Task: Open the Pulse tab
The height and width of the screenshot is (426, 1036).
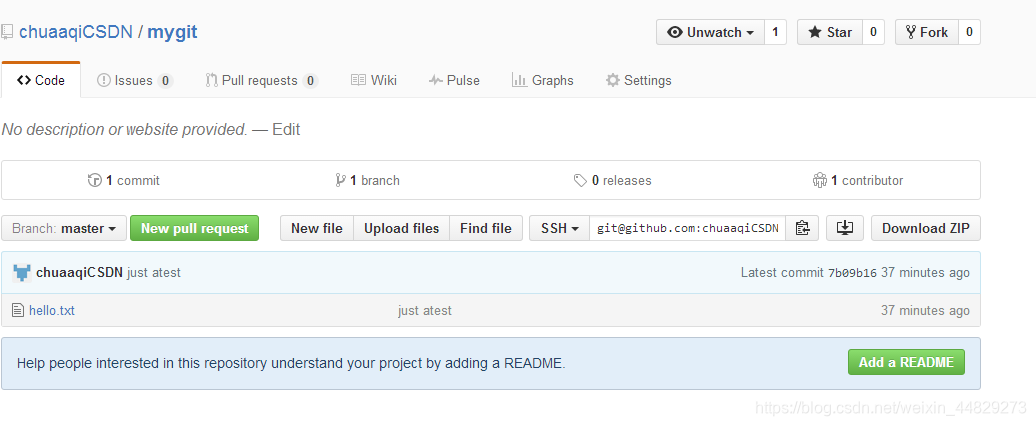Action: coord(454,81)
